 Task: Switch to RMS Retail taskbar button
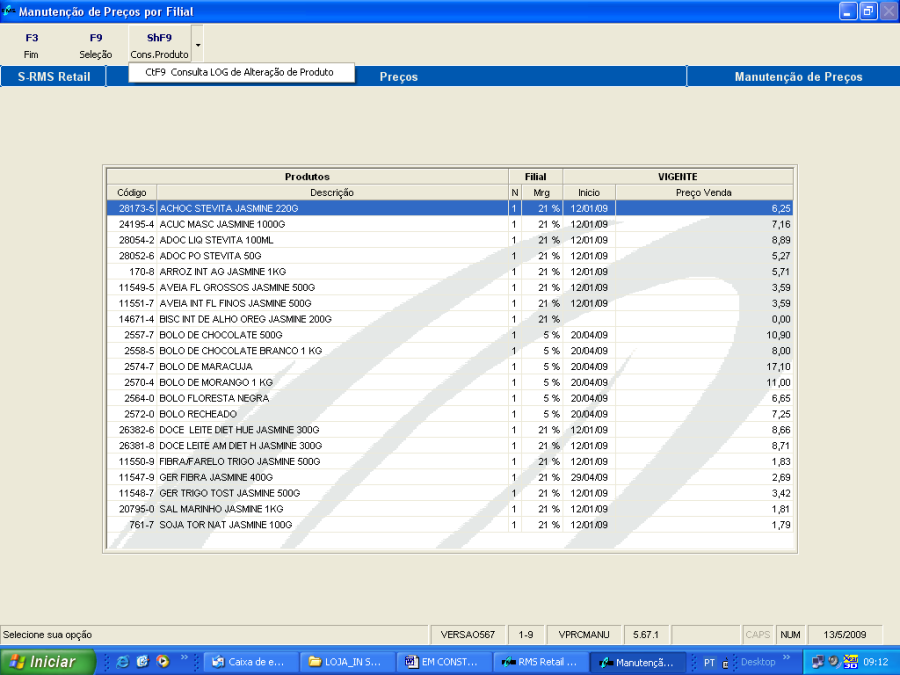(541, 662)
